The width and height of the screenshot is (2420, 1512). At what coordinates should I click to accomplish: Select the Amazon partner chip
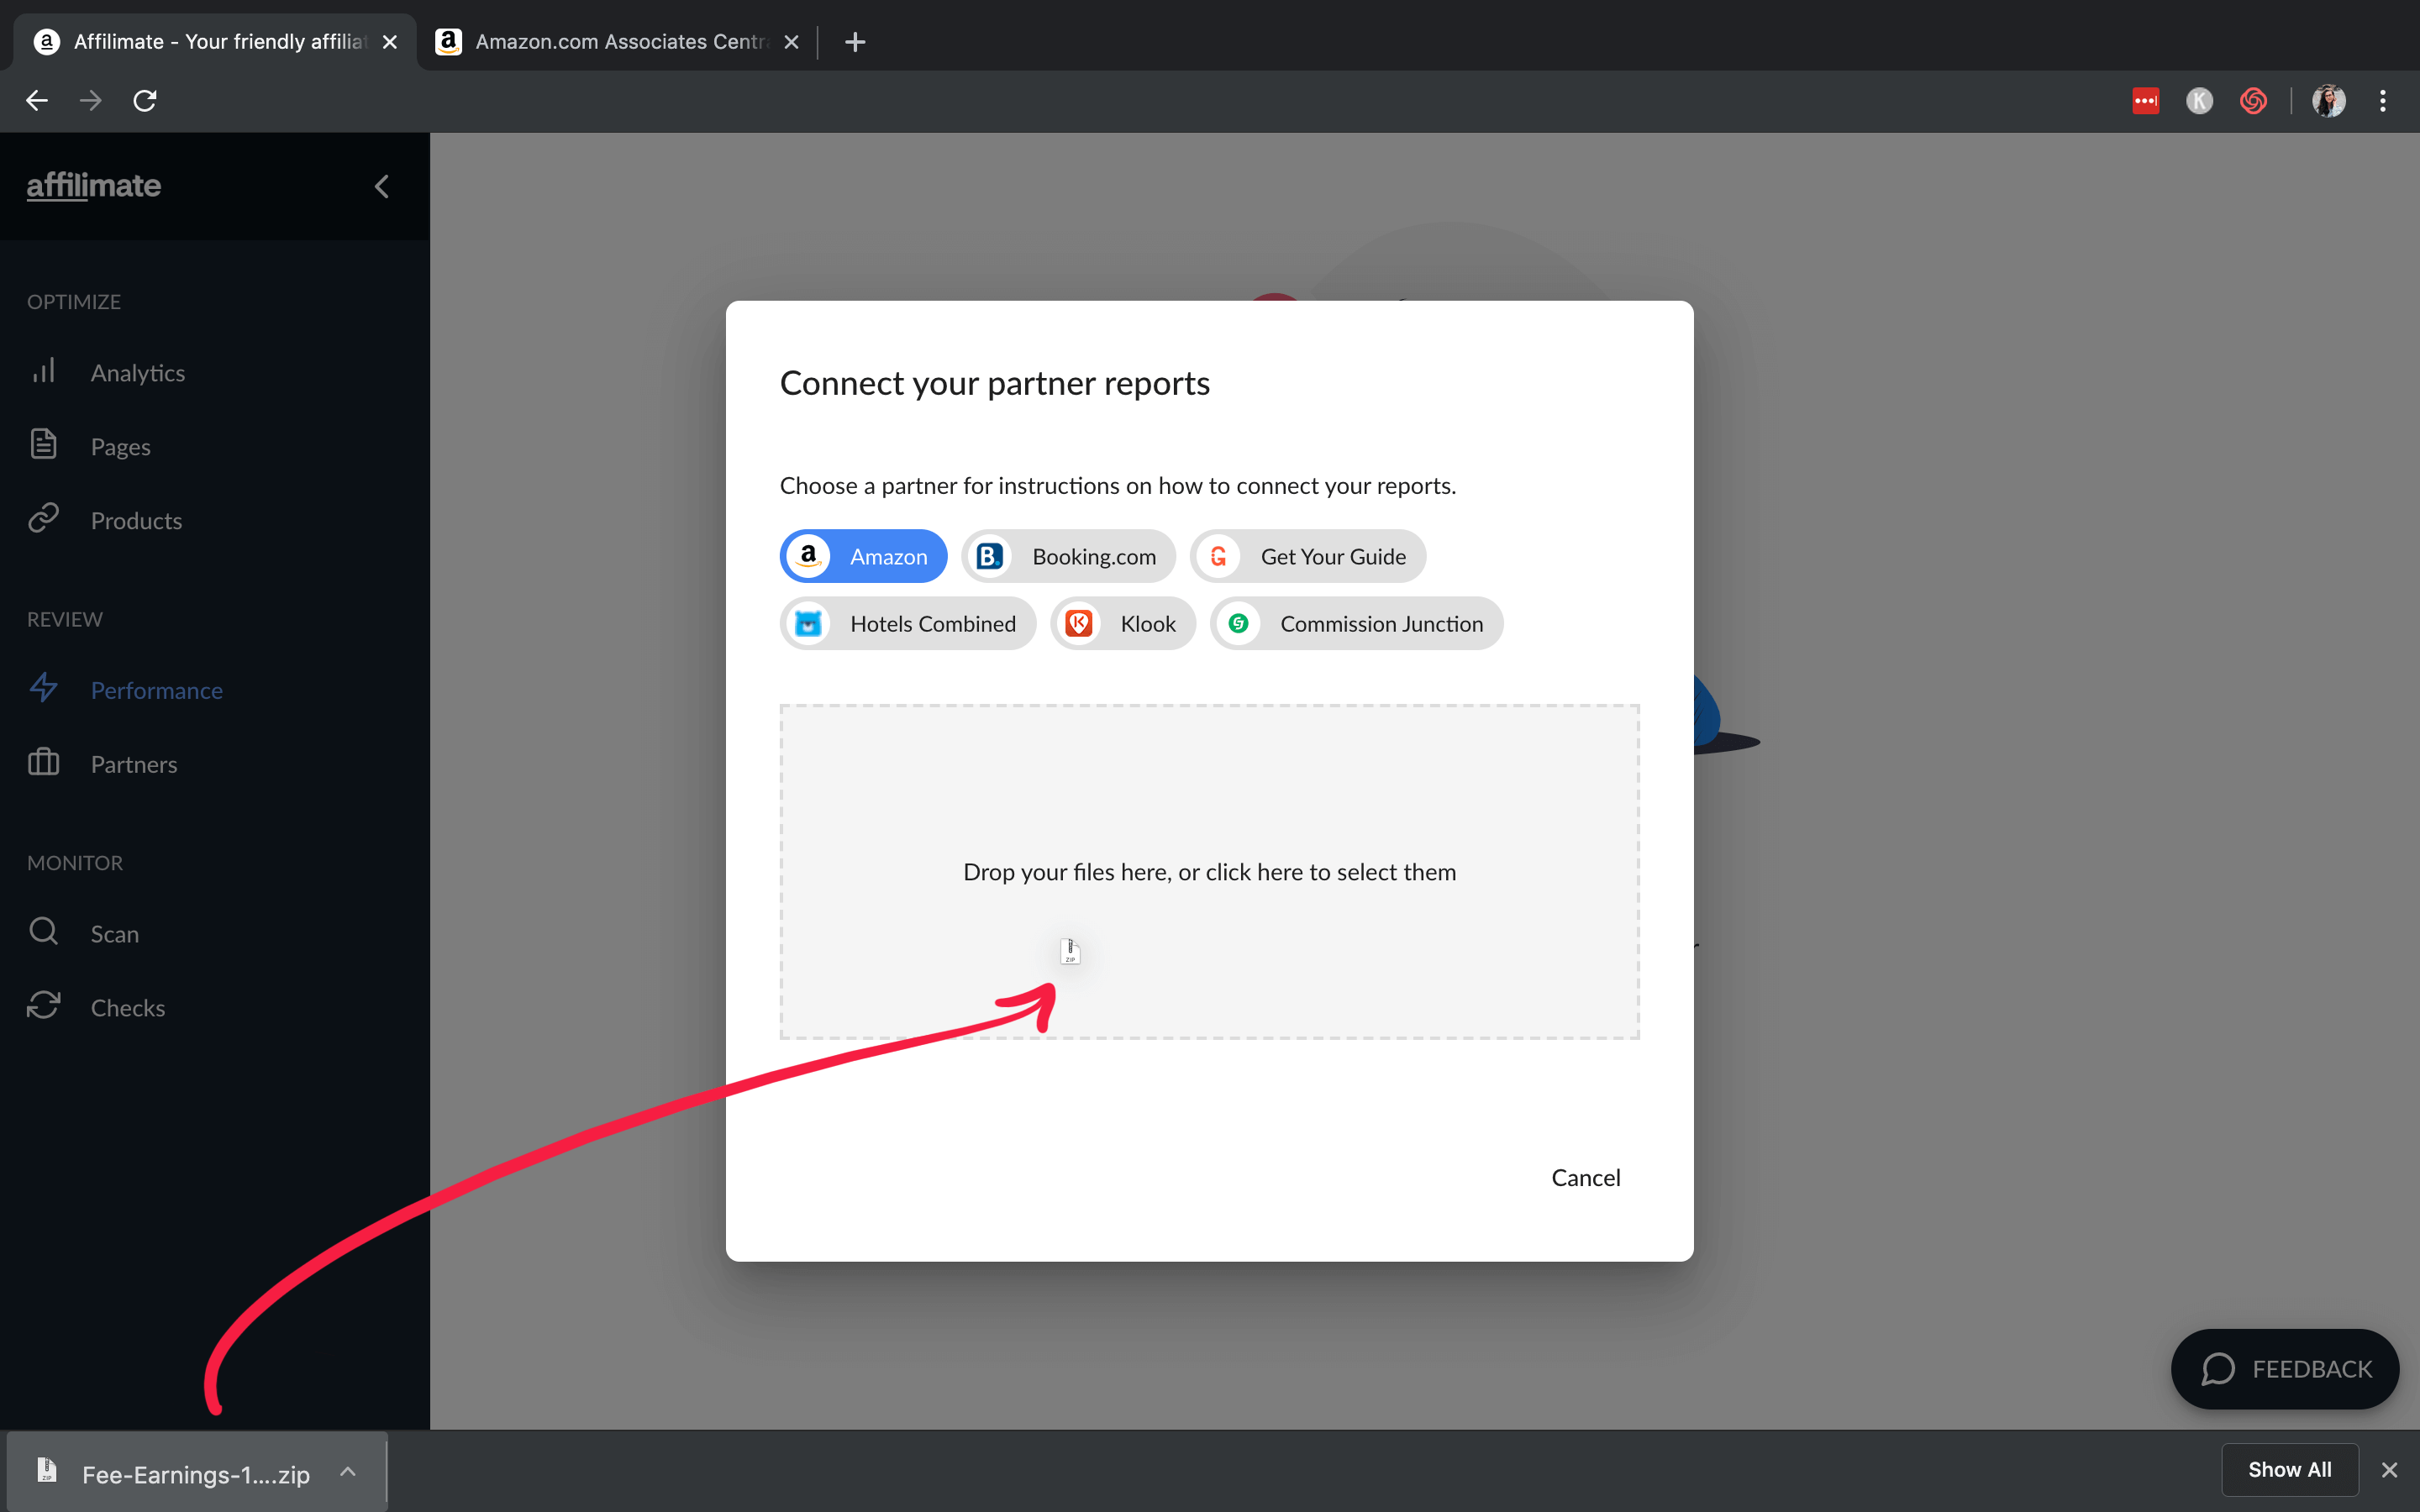coord(863,556)
